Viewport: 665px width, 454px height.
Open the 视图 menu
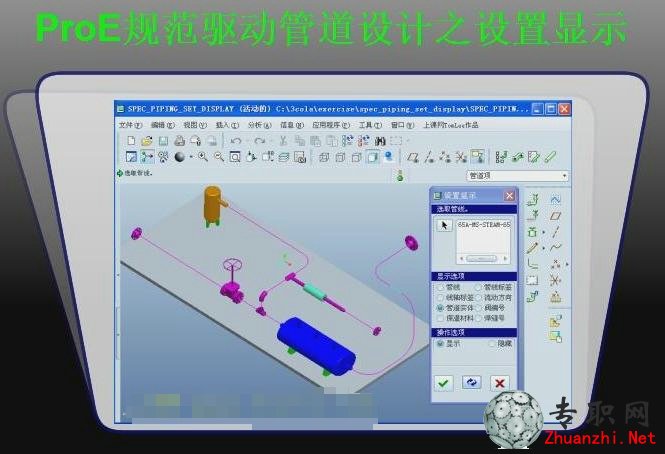(x=195, y=125)
